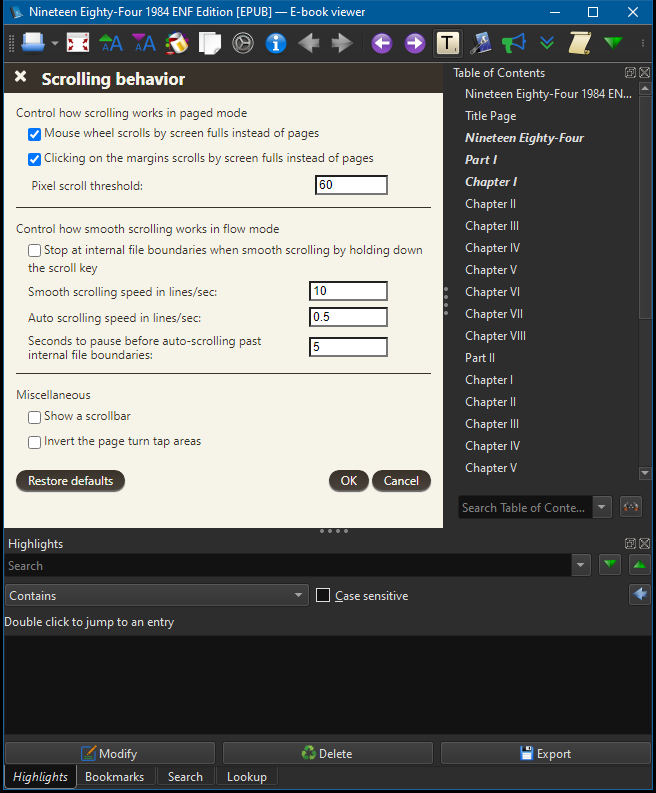Switch to the Highlights tab

tap(40, 777)
